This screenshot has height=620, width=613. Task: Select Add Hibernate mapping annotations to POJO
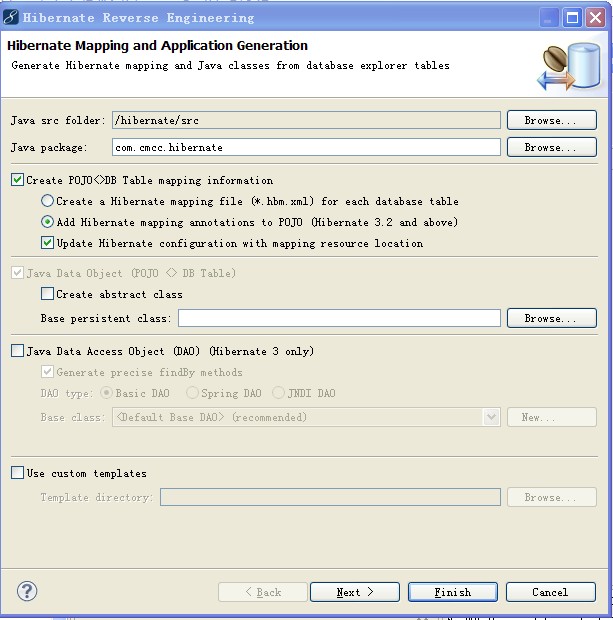[47, 222]
